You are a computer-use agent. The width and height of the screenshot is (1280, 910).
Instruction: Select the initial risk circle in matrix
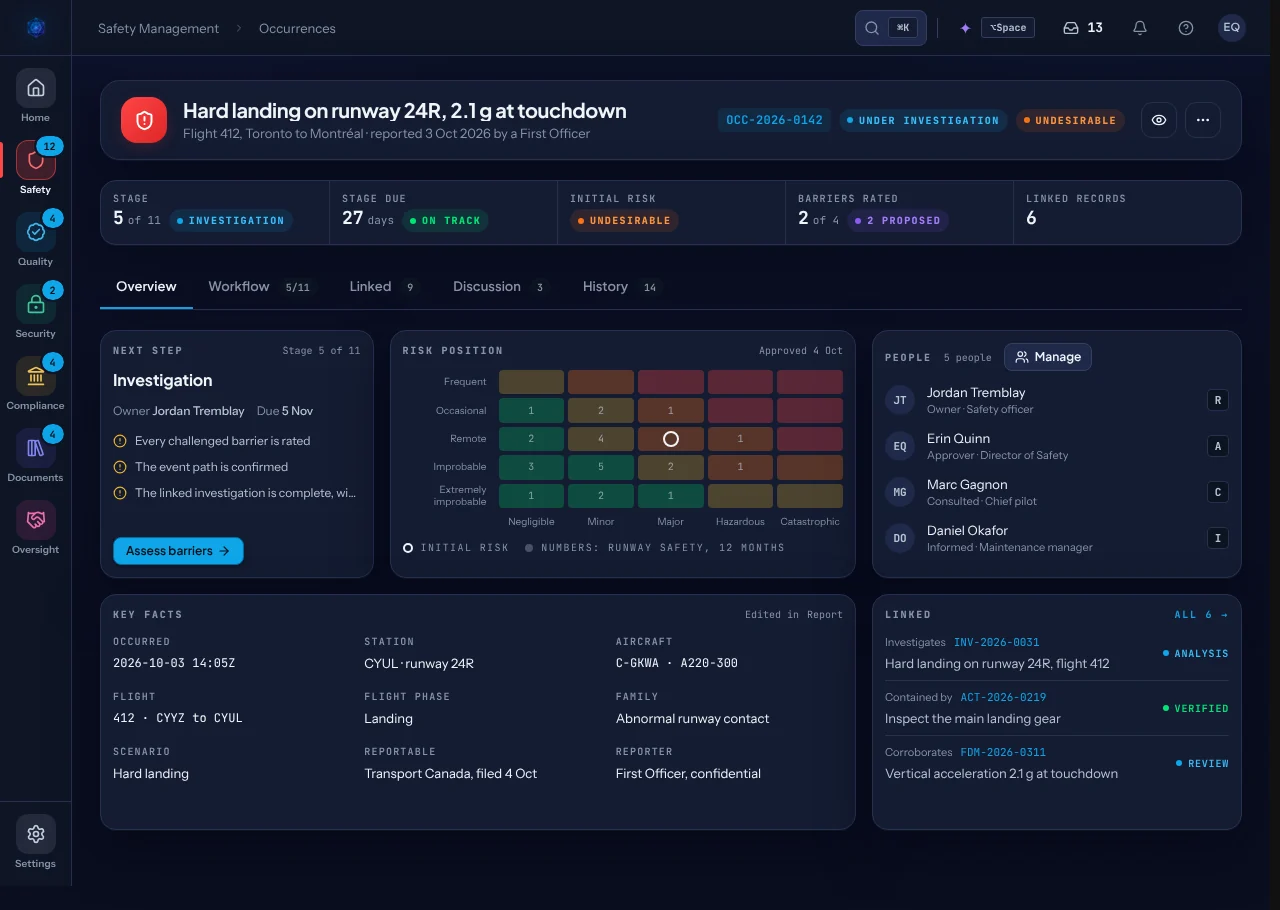click(x=671, y=439)
